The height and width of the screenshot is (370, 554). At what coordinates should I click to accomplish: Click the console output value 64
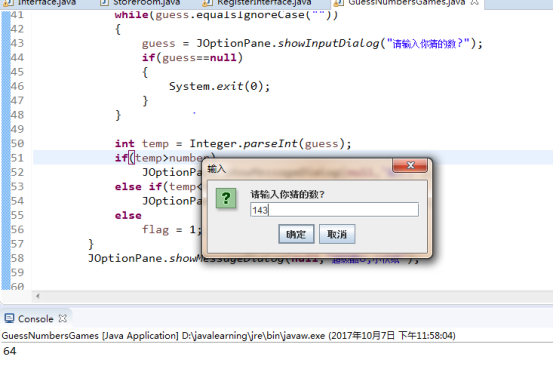(10, 351)
